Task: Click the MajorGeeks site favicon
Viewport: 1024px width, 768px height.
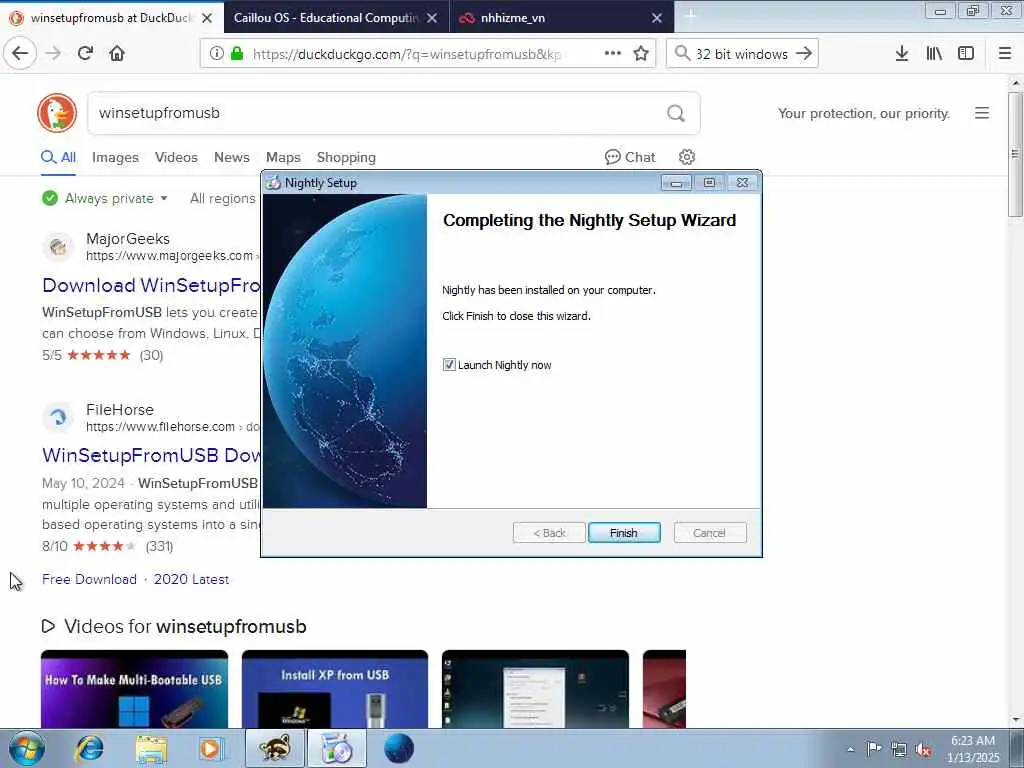Action: point(58,247)
